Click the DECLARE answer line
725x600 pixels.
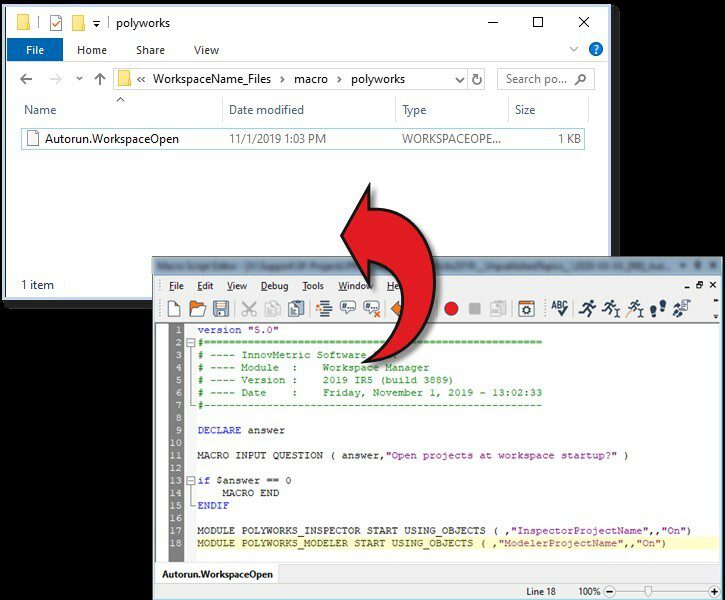241,430
